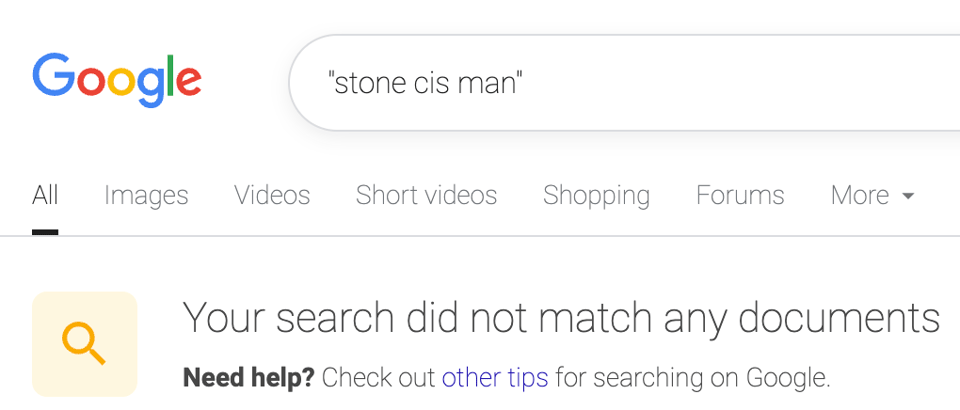Click the blue capital G in the logo
Screen dimensions: 960x410
click(53, 75)
